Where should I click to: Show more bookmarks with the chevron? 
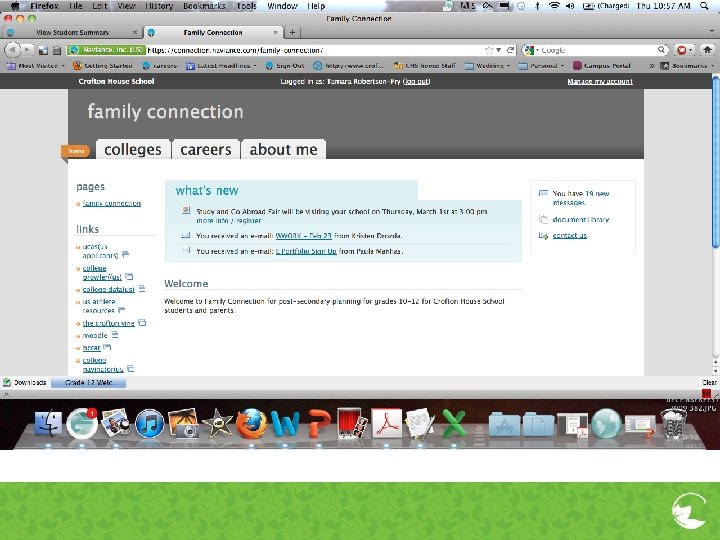pyautogui.click(x=651, y=66)
